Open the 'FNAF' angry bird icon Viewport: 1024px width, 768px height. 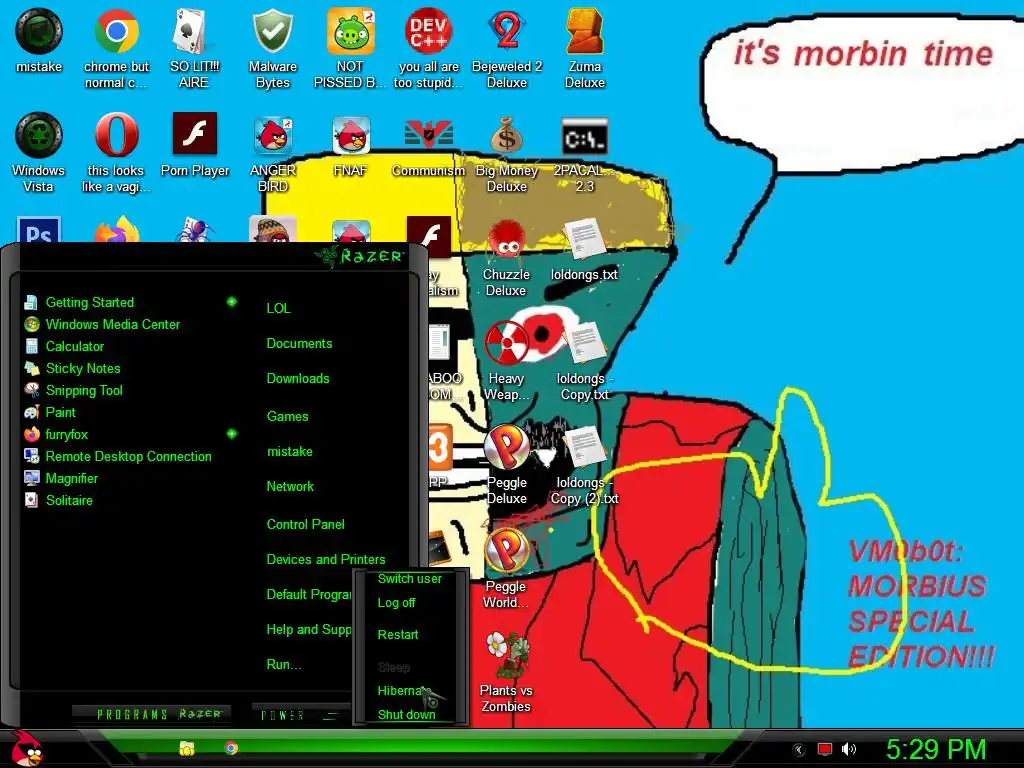coord(351,145)
